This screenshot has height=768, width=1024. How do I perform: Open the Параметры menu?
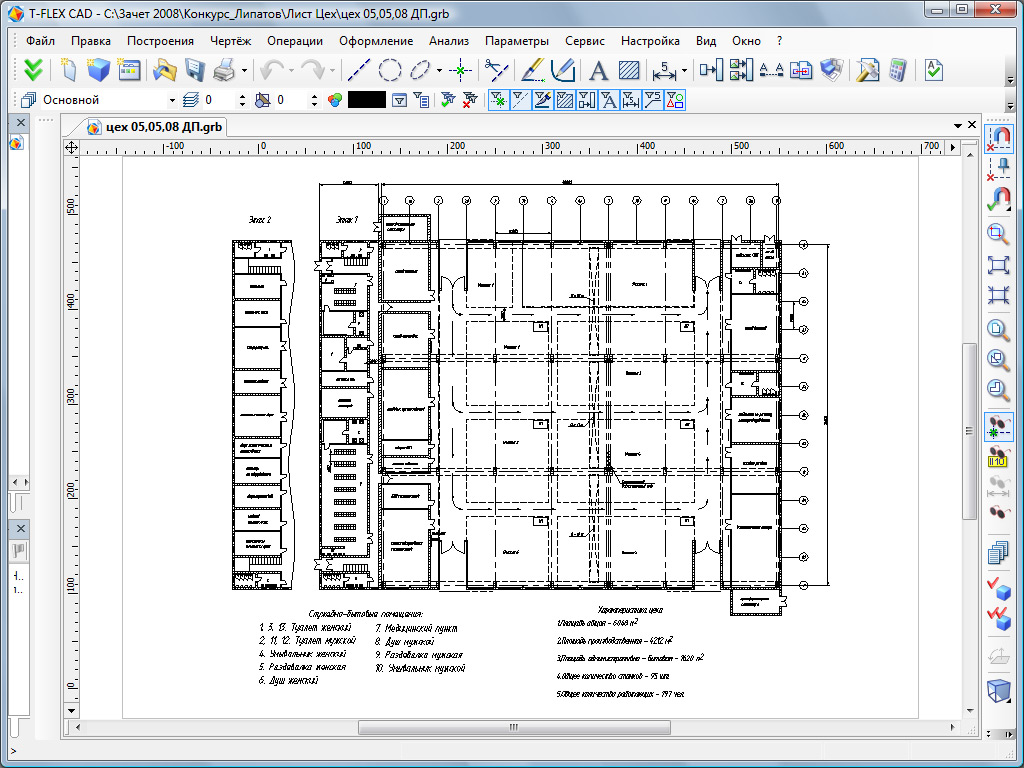pyautogui.click(x=516, y=41)
